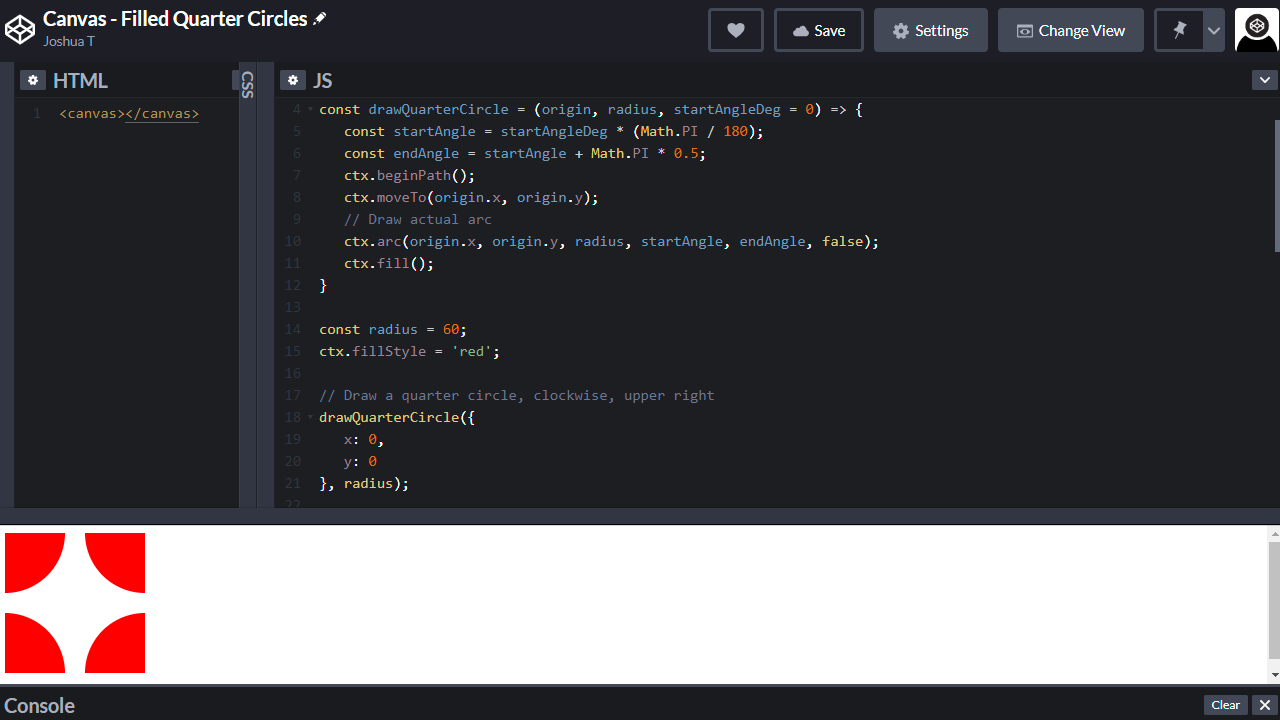
Task: Close the Console panel with X
Action: pyautogui.click(x=1265, y=705)
